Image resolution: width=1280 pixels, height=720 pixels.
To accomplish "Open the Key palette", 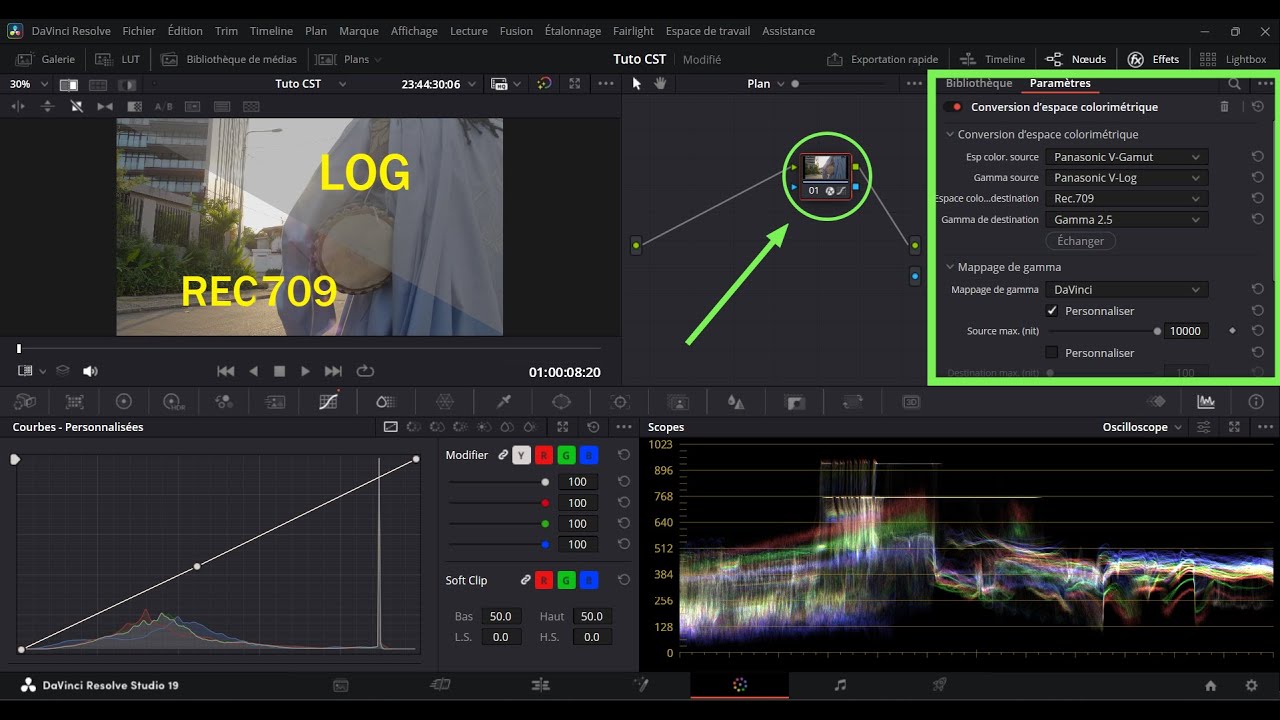I will [796, 401].
